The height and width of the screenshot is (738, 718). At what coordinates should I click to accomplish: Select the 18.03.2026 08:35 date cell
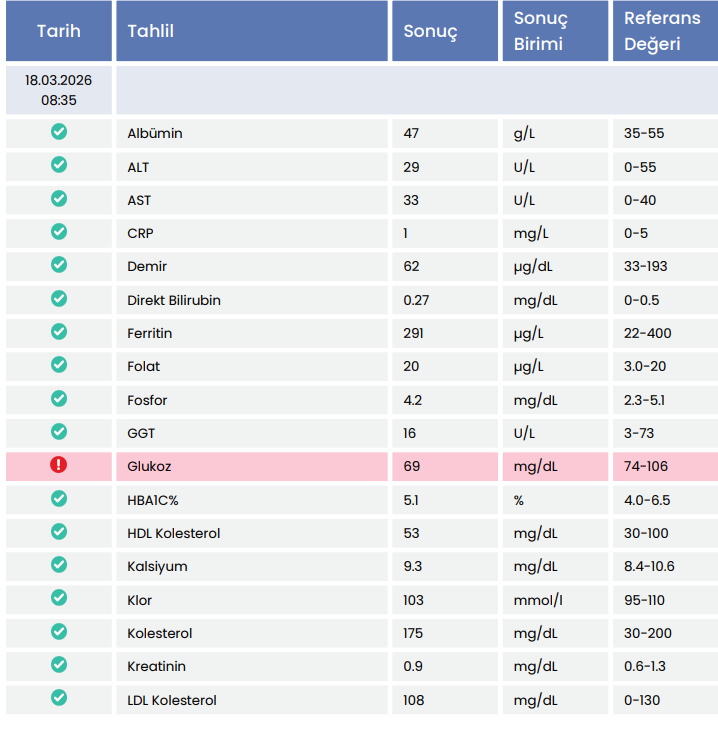[59, 90]
